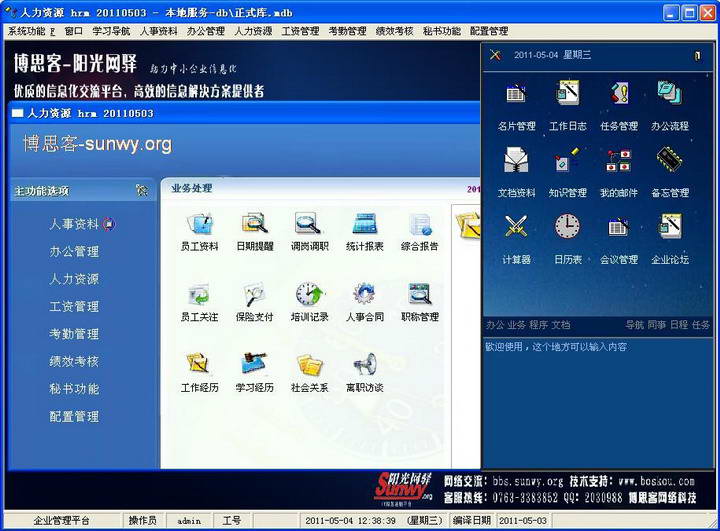The image size is (720, 531).
Task: Select 绩效考核 in the left sidebar
Action: coord(74,362)
